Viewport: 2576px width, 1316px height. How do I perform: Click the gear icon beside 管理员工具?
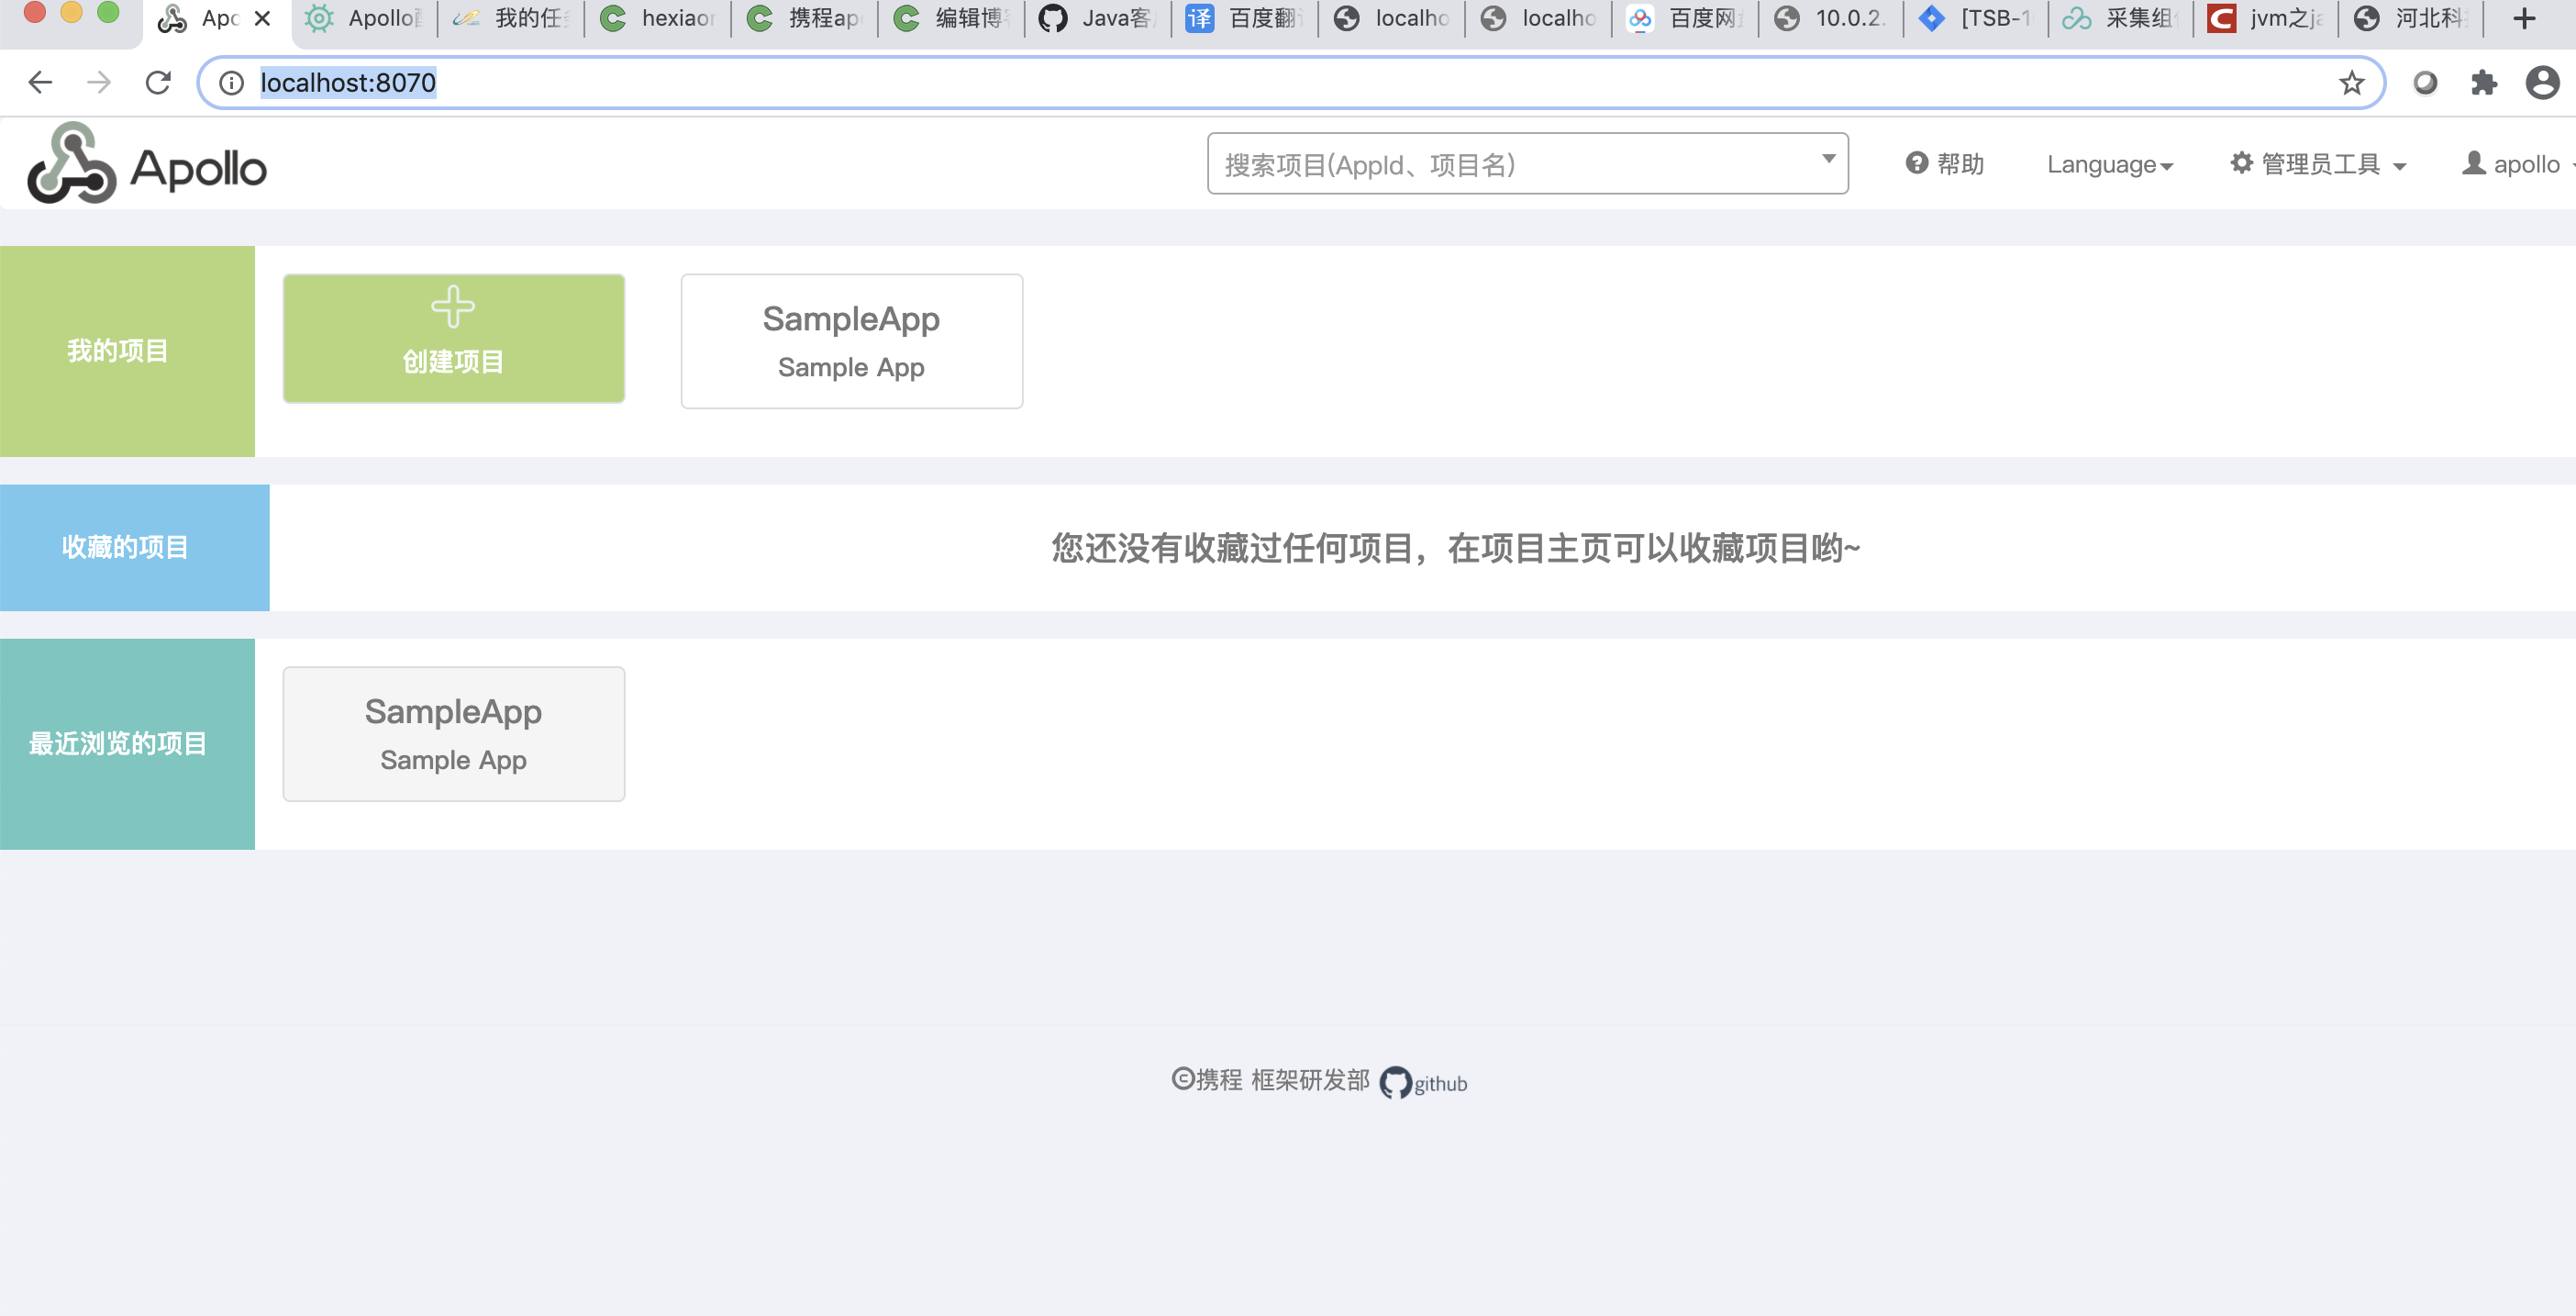coord(2241,163)
